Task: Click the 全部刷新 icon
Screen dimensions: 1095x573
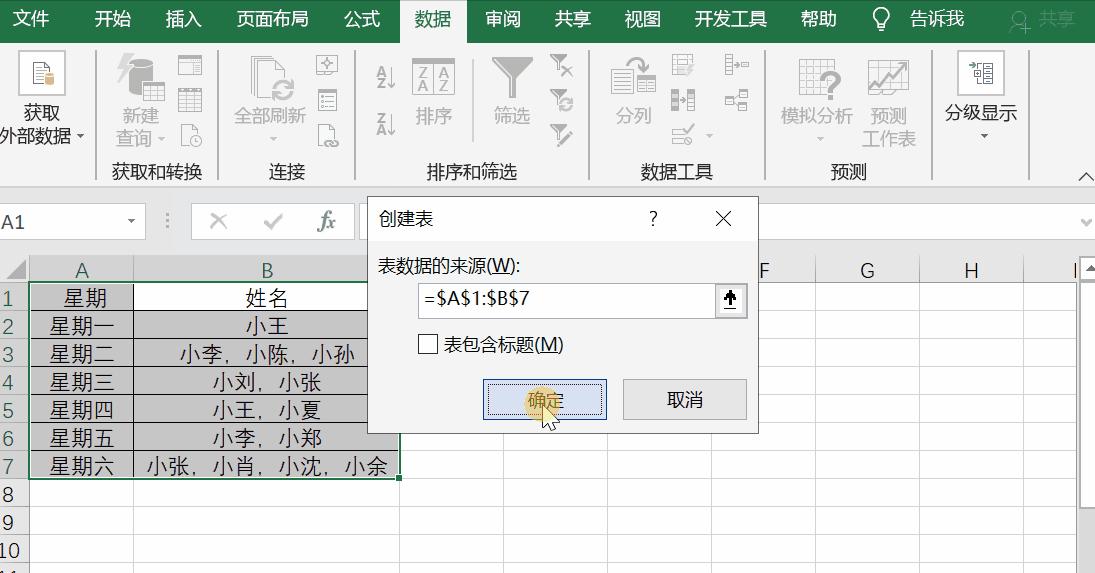Action: [271, 78]
